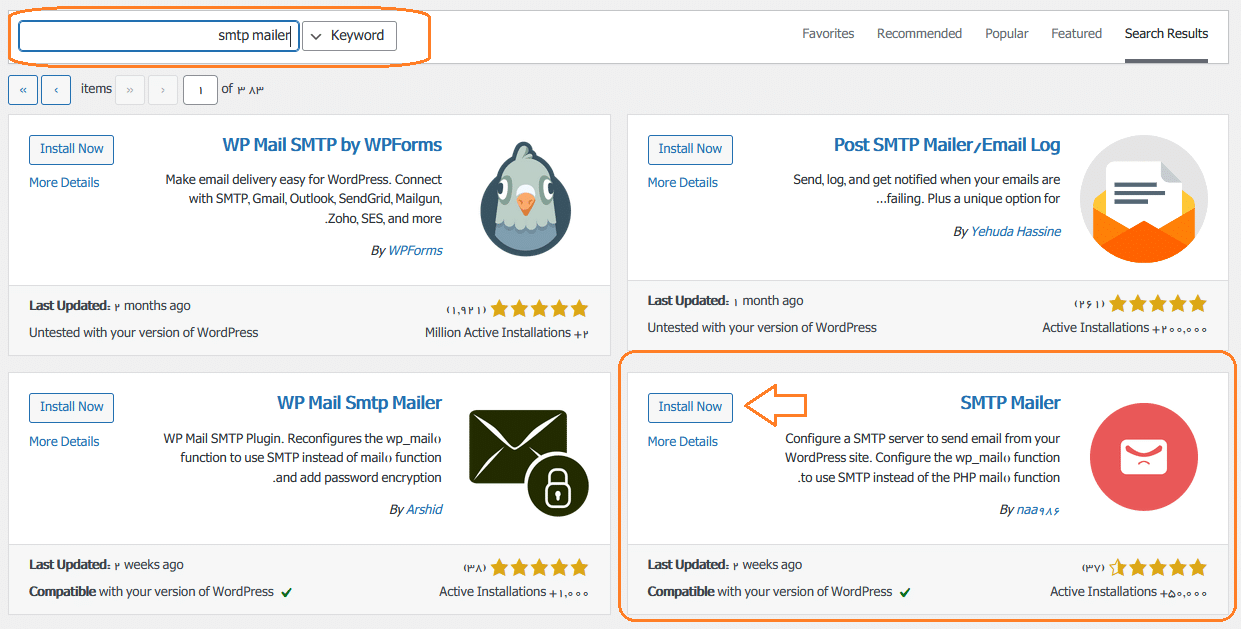Viewport: 1241px width, 629px height.
Task: Click the WP Mail SMTP pigeon plugin icon
Action: (525, 199)
